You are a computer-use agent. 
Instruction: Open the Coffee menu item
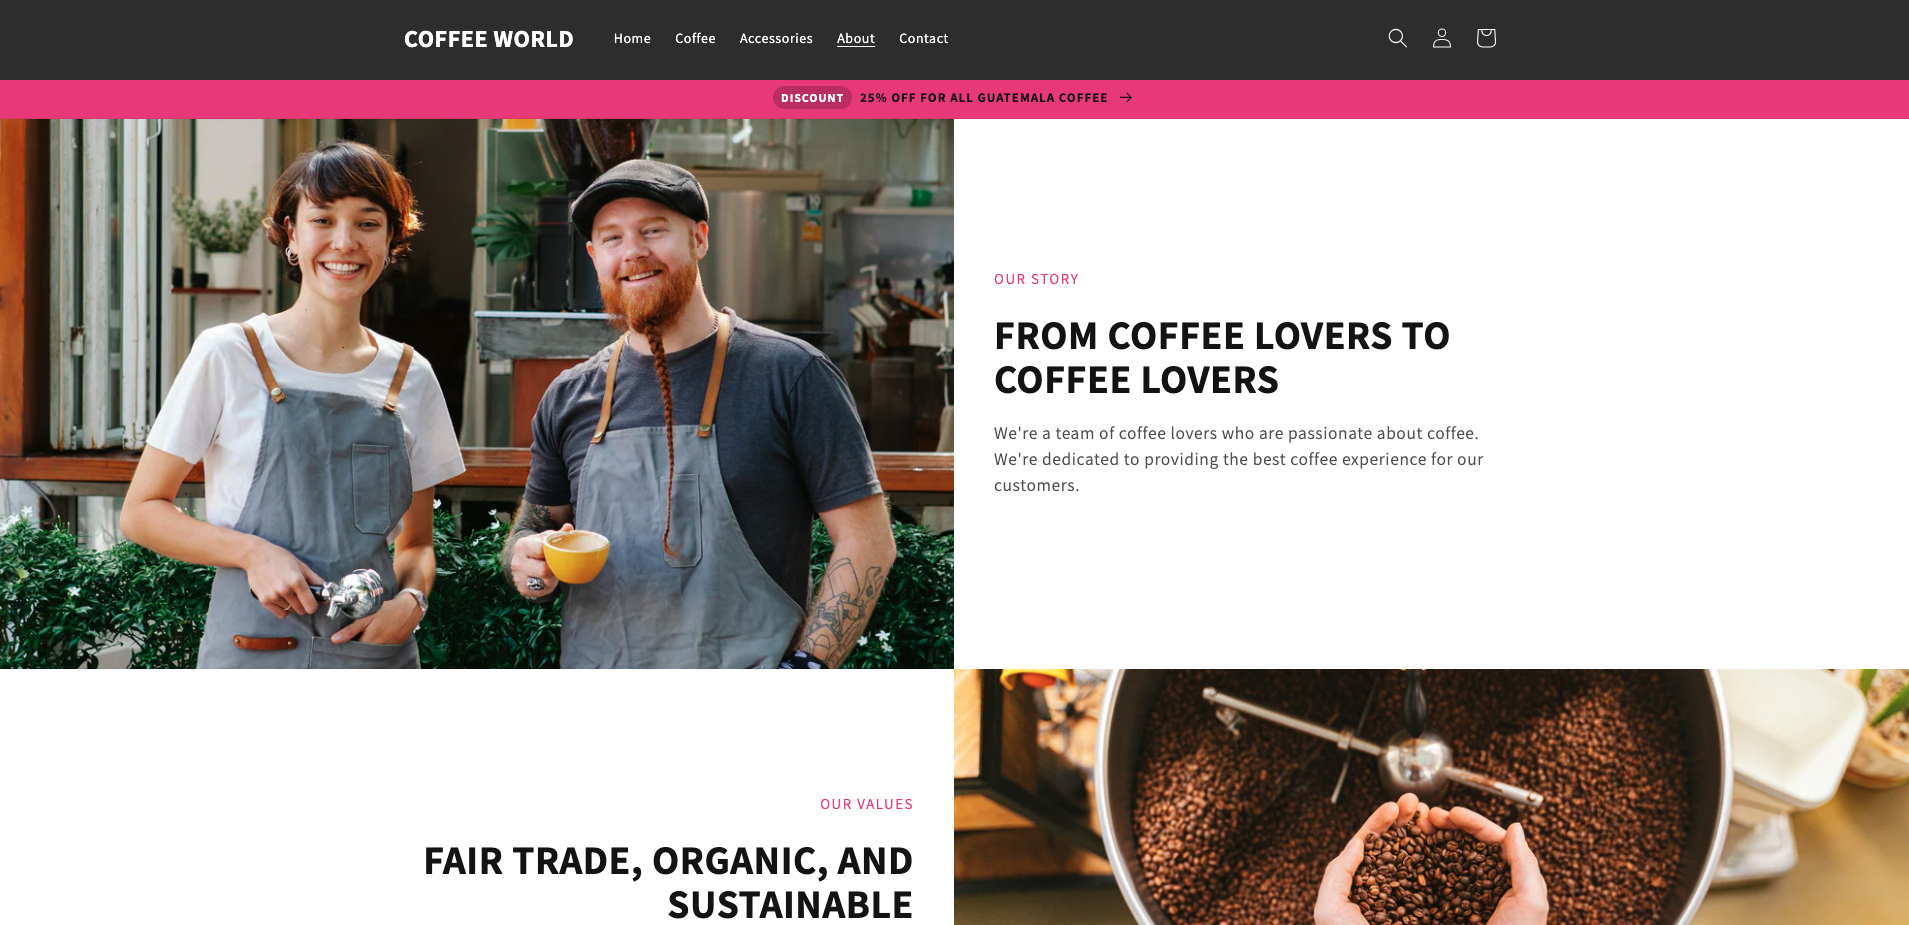pyautogui.click(x=695, y=38)
